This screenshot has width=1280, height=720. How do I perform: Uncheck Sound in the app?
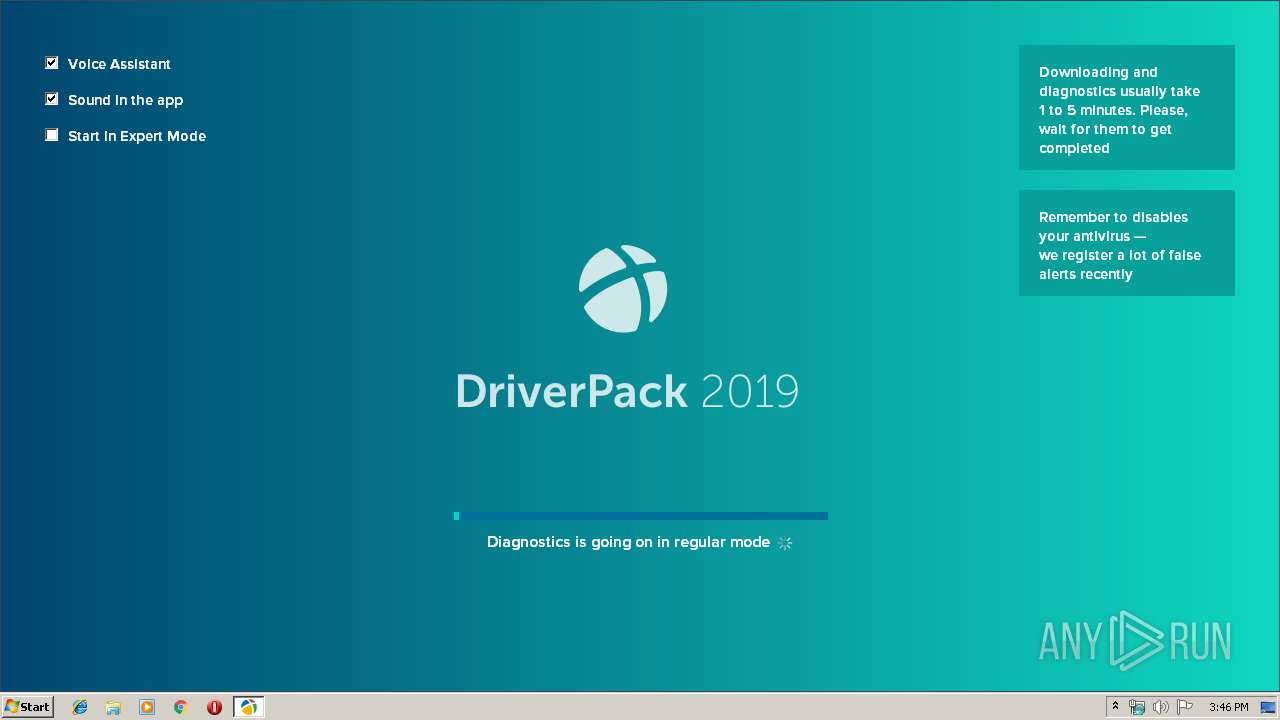[x=52, y=99]
